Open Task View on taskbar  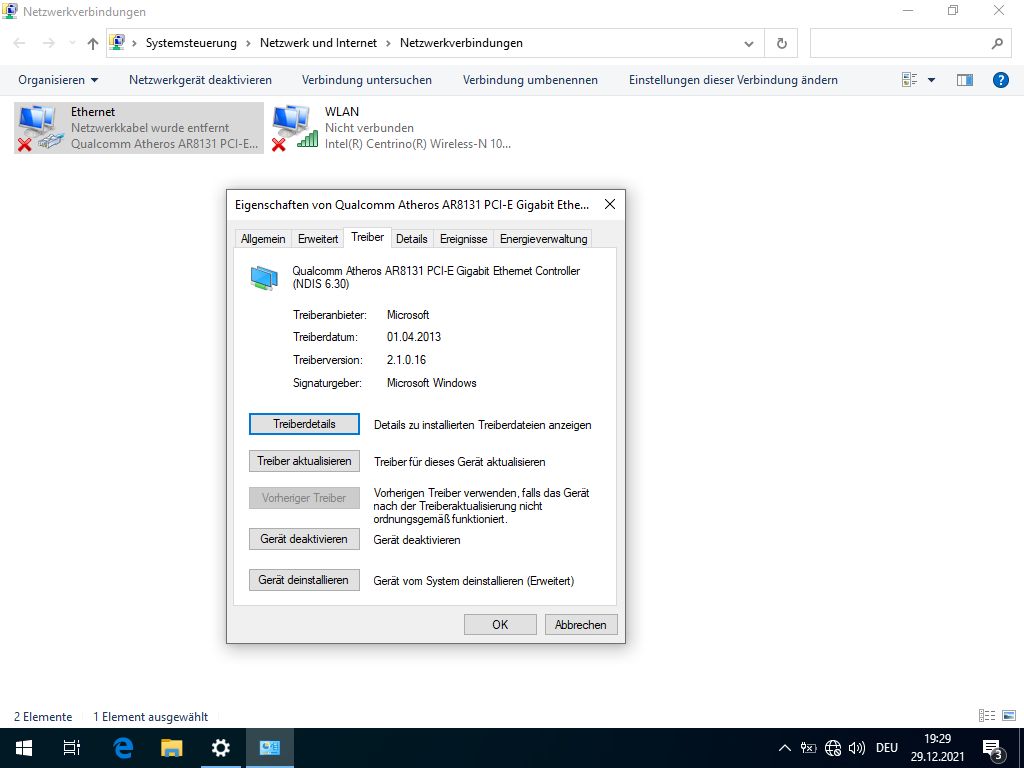coord(72,748)
